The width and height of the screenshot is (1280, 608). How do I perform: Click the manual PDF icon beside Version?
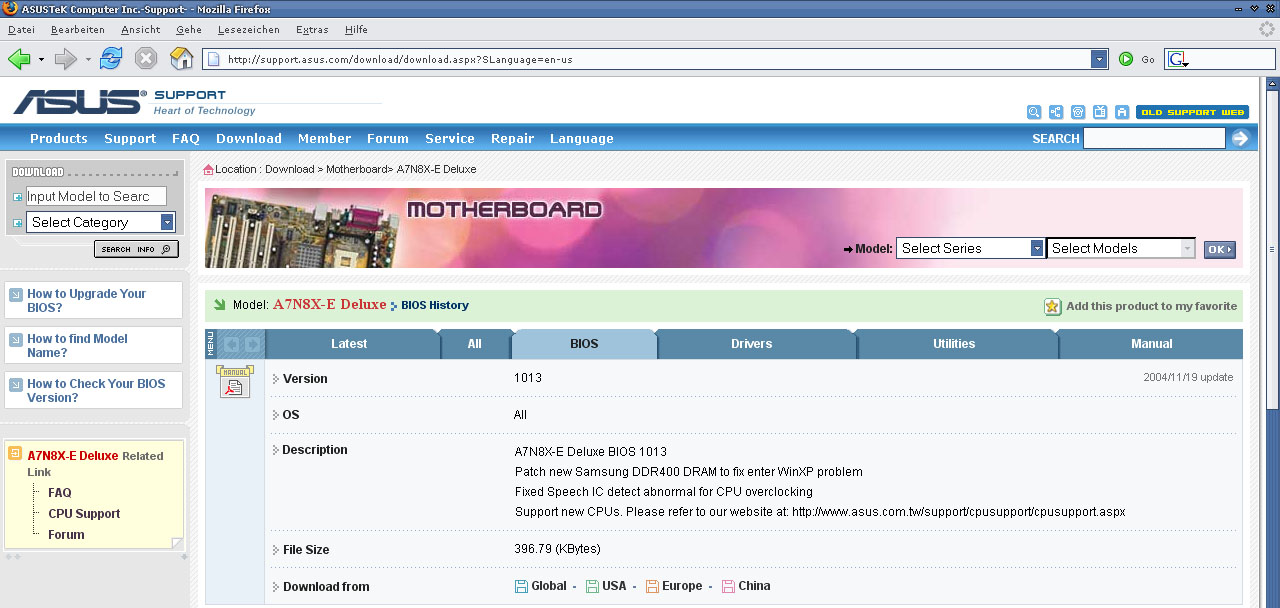(x=235, y=381)
